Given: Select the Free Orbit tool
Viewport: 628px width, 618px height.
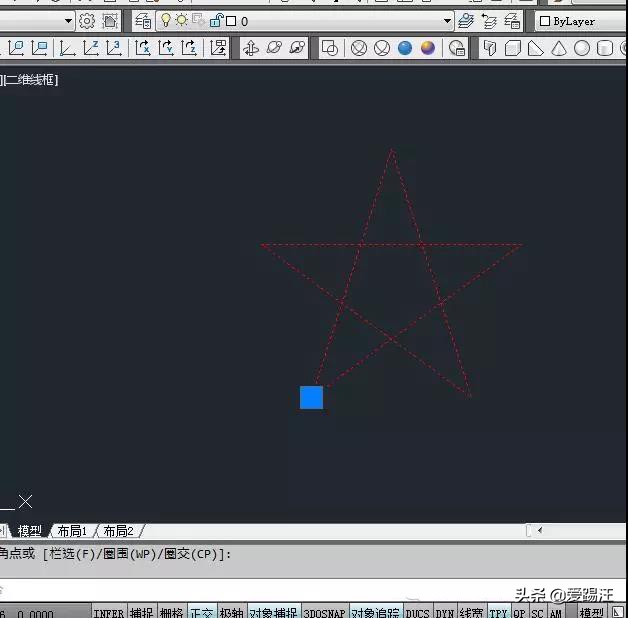Looking at the screenshot, I should [x=274, y=48].
